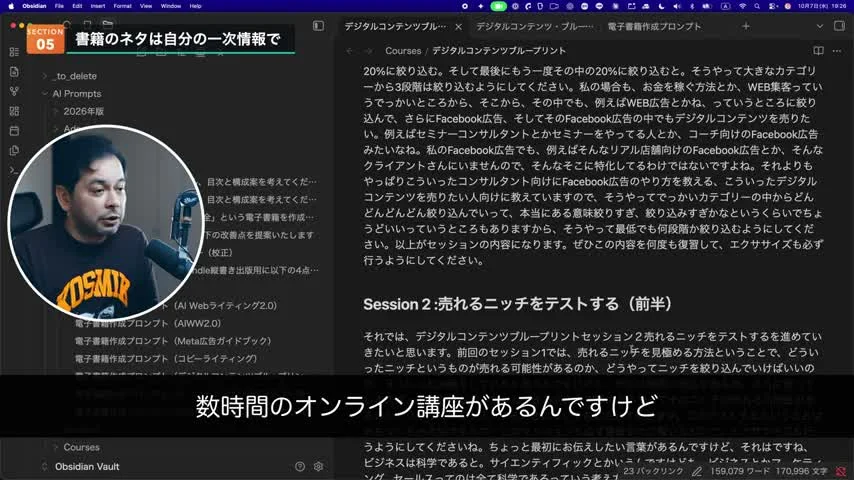Open the note's more options menu
This screenshot has height=480, width=854.
click(x=837, y=51)
